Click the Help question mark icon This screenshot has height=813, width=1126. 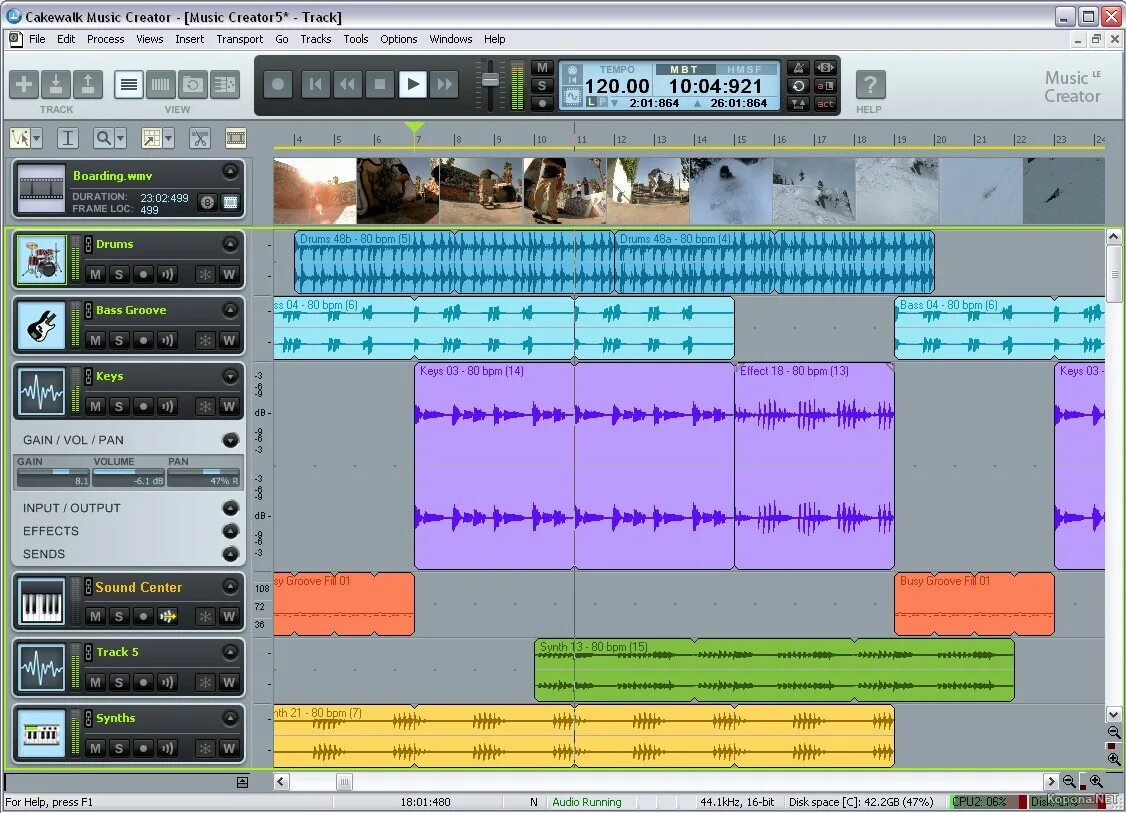click(870, 85)
